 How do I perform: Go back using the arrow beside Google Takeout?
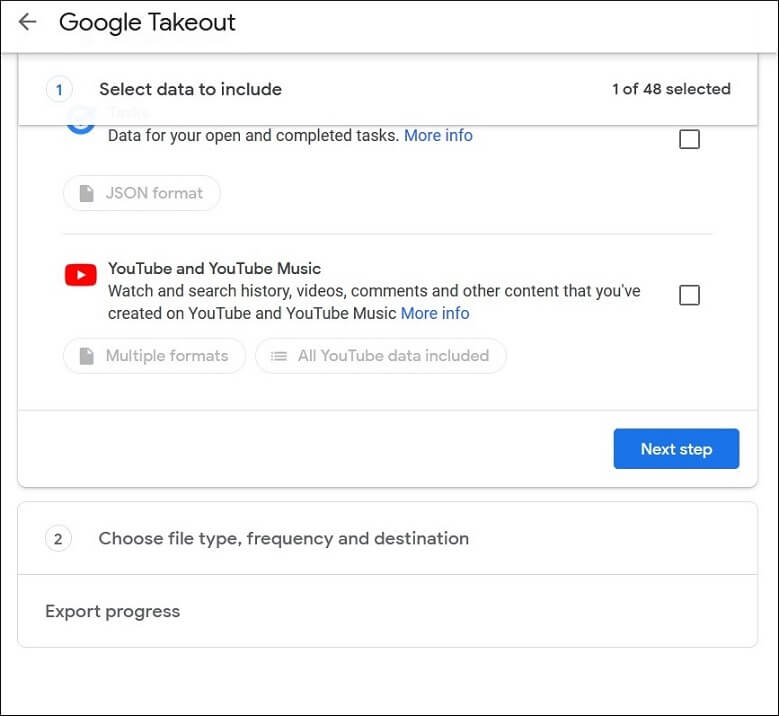(27, 21)
